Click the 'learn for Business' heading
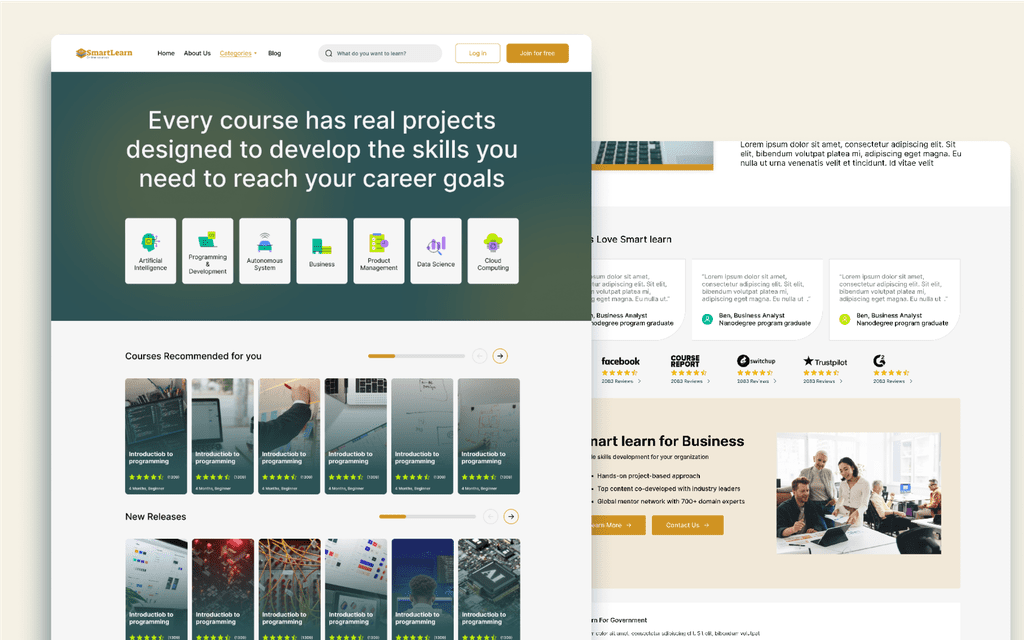The width and height of the screenshot is (1024, 640). (668, 441)
